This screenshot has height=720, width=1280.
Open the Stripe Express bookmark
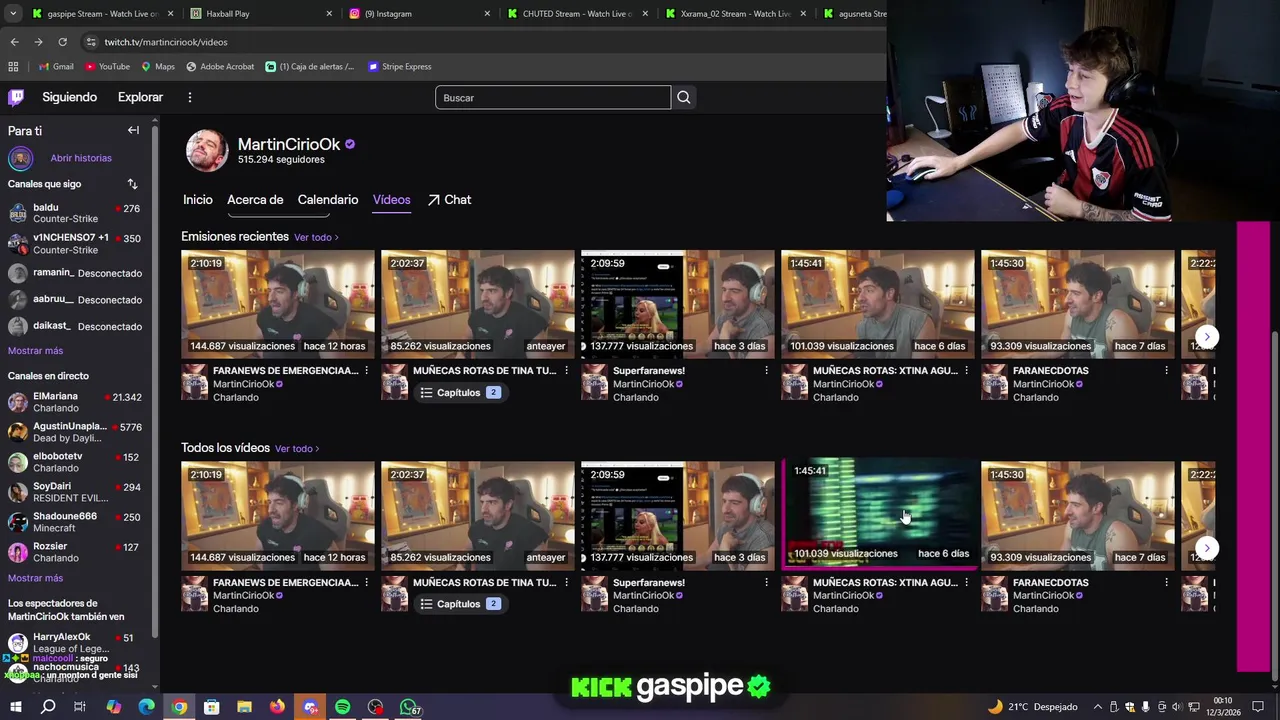pos(399,66)
